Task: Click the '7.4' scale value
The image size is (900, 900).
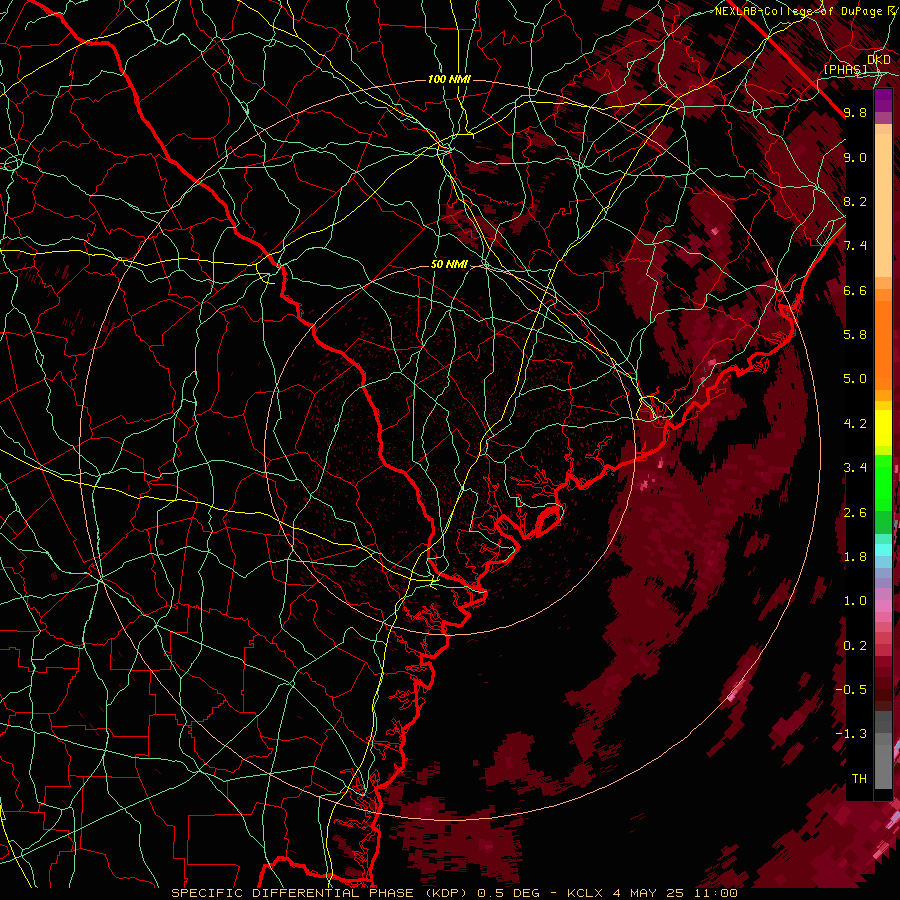Action: tap(855, 246)
